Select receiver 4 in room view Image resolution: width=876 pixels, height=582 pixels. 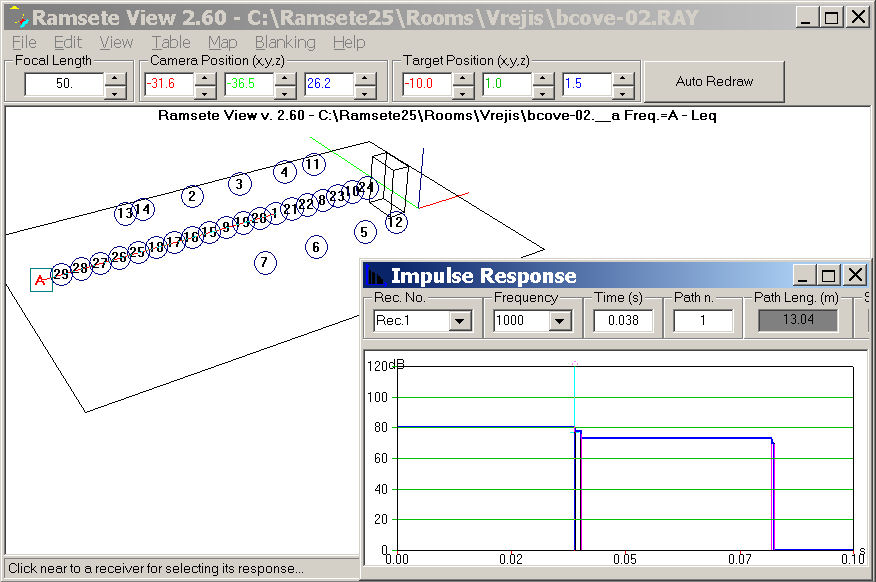click(x=284, y=172)
